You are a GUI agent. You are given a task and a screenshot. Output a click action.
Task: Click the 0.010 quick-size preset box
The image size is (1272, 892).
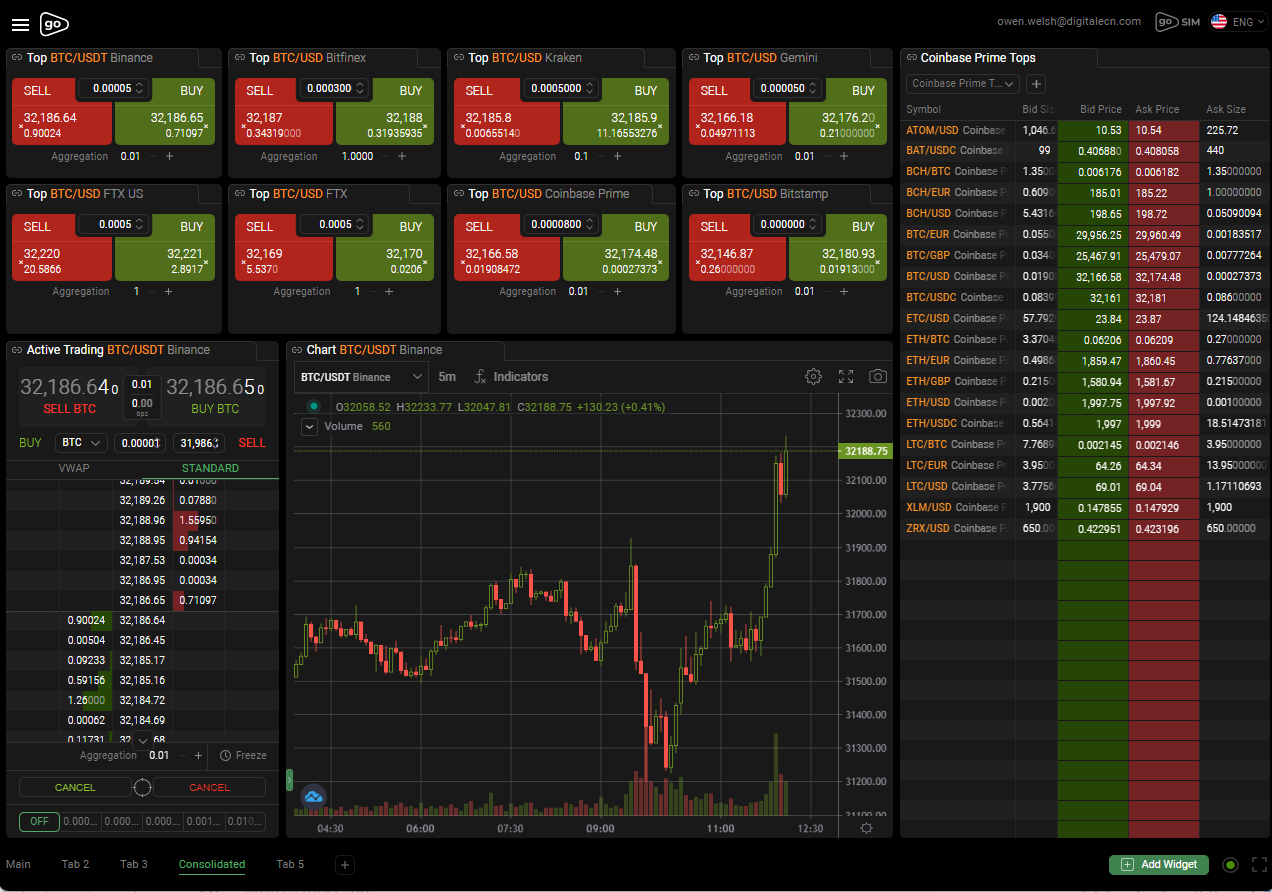click(245, 822)
